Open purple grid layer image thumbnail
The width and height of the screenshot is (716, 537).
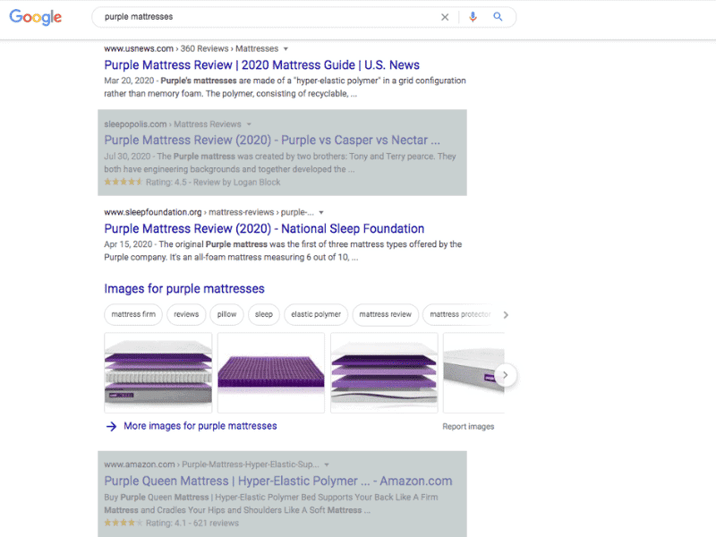tap(271, 373)
